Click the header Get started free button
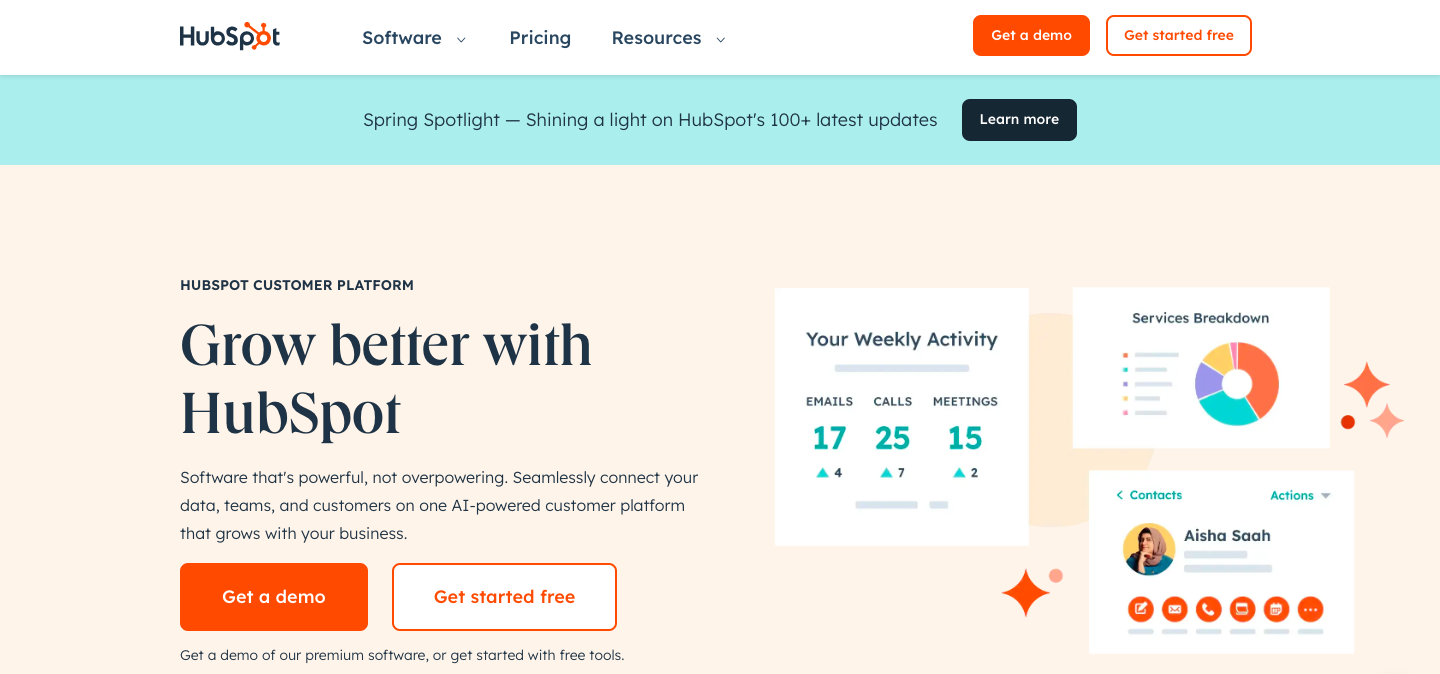The width and height of the screenshot is (1440, 674). [1178, 35]
